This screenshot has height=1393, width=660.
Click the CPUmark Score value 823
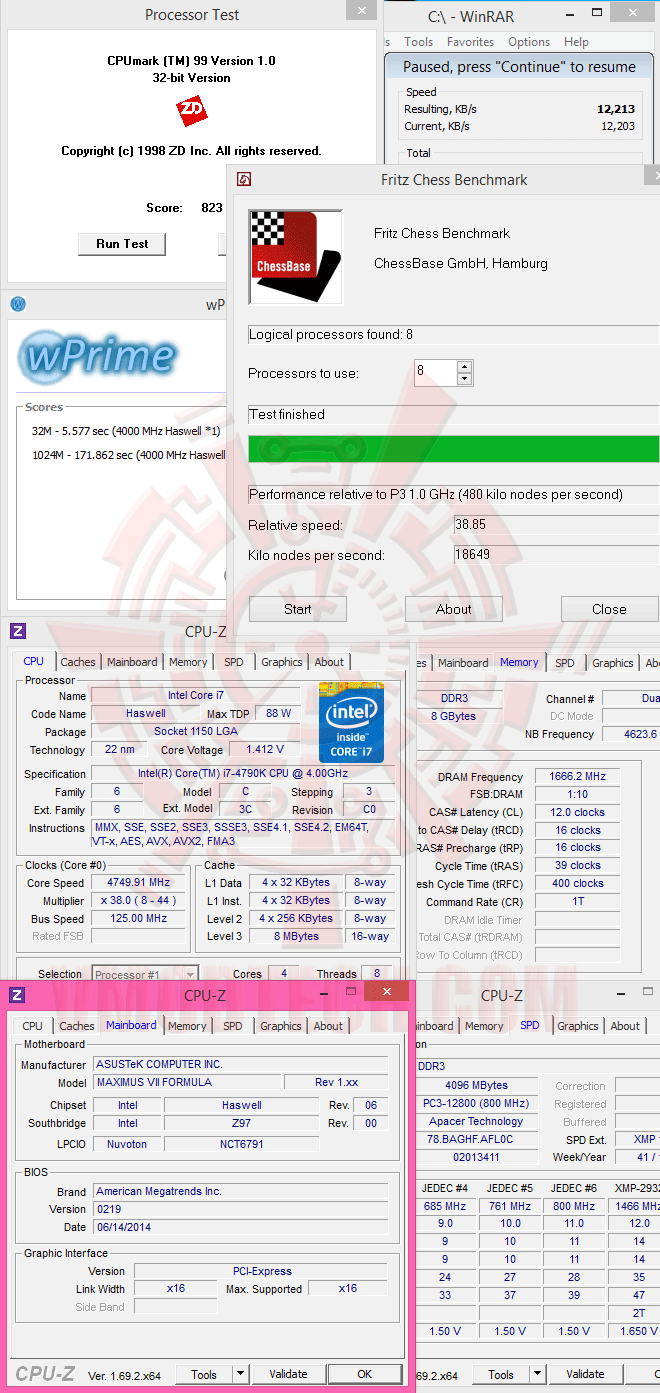pos(212,209)
